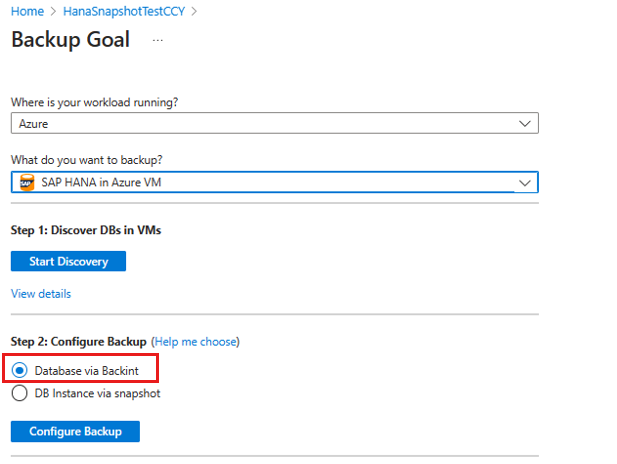Click the chevron after HanaSnapshotTestCCY breadcrumb

(194, 12)
